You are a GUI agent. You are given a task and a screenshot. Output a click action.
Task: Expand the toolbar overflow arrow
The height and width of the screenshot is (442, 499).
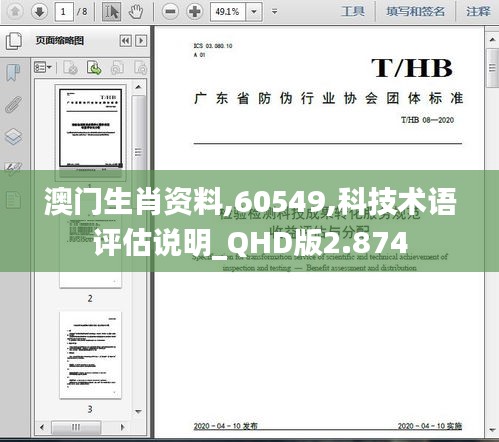pyautogui.click(x=274, y=12)
